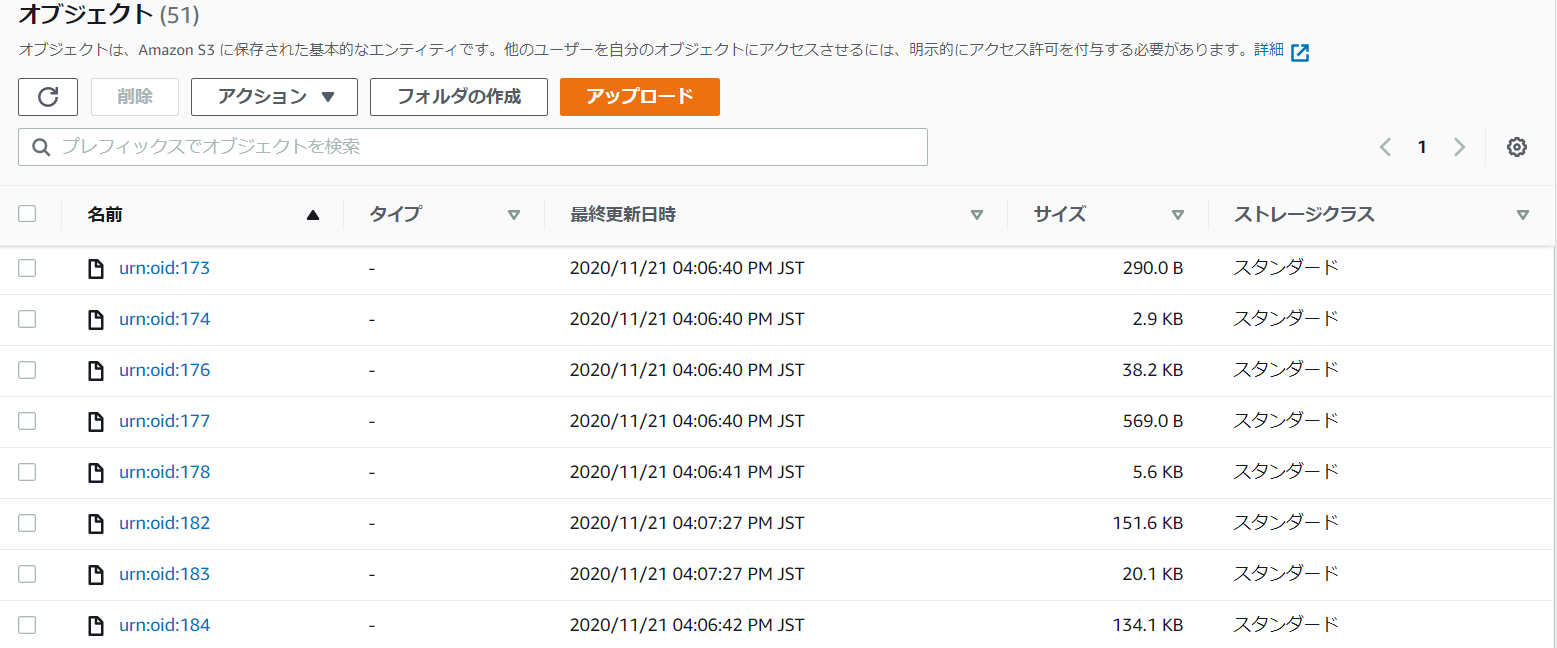Viewport: 1557px width, 648px height.
Task: Open table preferences gear icon
Action: point(1517,147)
